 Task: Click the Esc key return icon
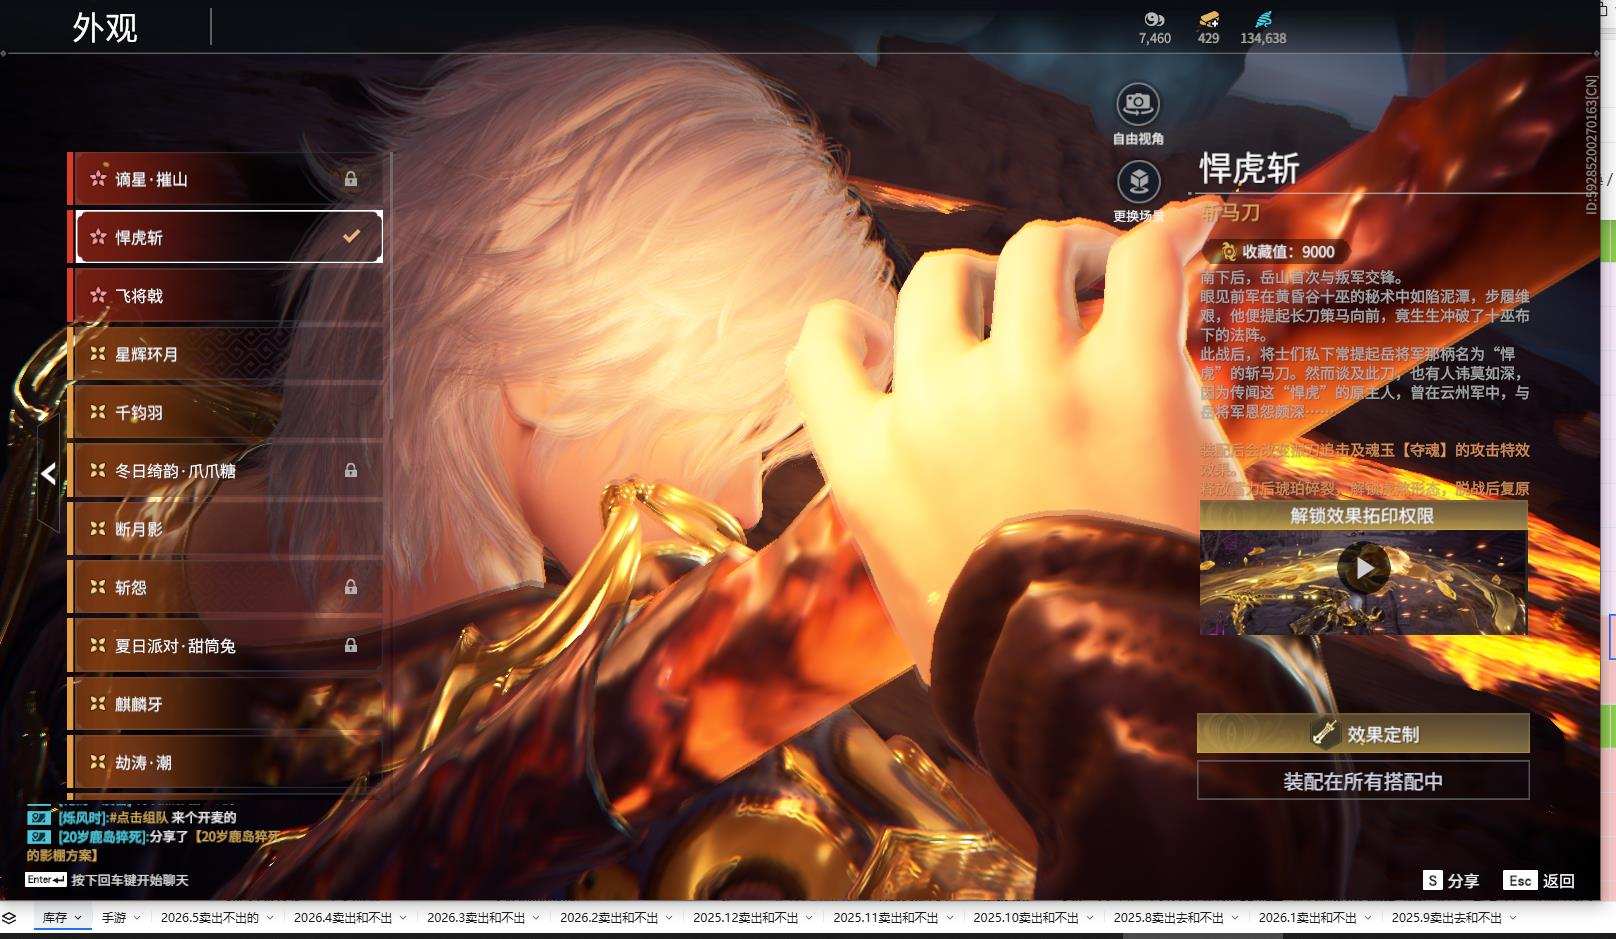point(1520,880)
